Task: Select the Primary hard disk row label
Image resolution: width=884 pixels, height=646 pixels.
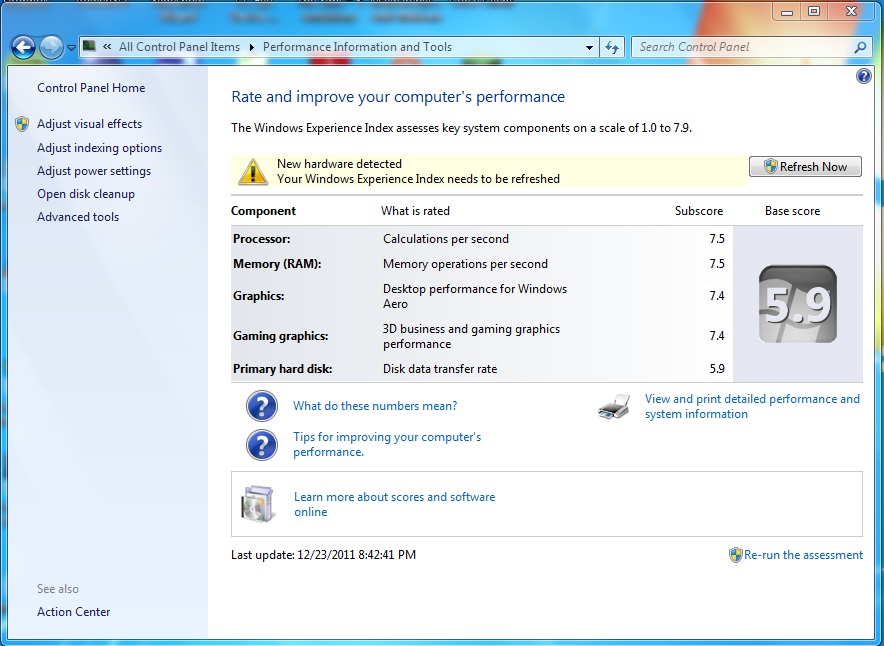Action: pyautogui.click(x=282, y=369)
